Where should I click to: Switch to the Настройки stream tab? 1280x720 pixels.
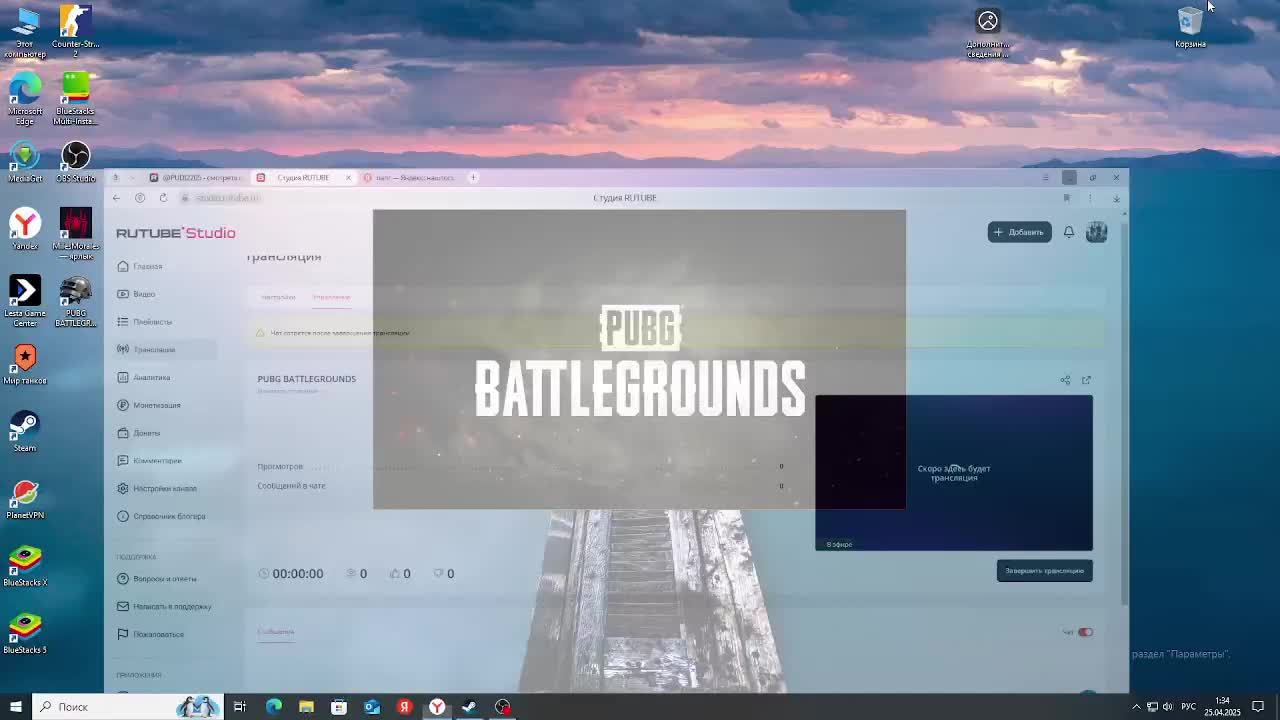pyautogui.click(x=278, y=297)
